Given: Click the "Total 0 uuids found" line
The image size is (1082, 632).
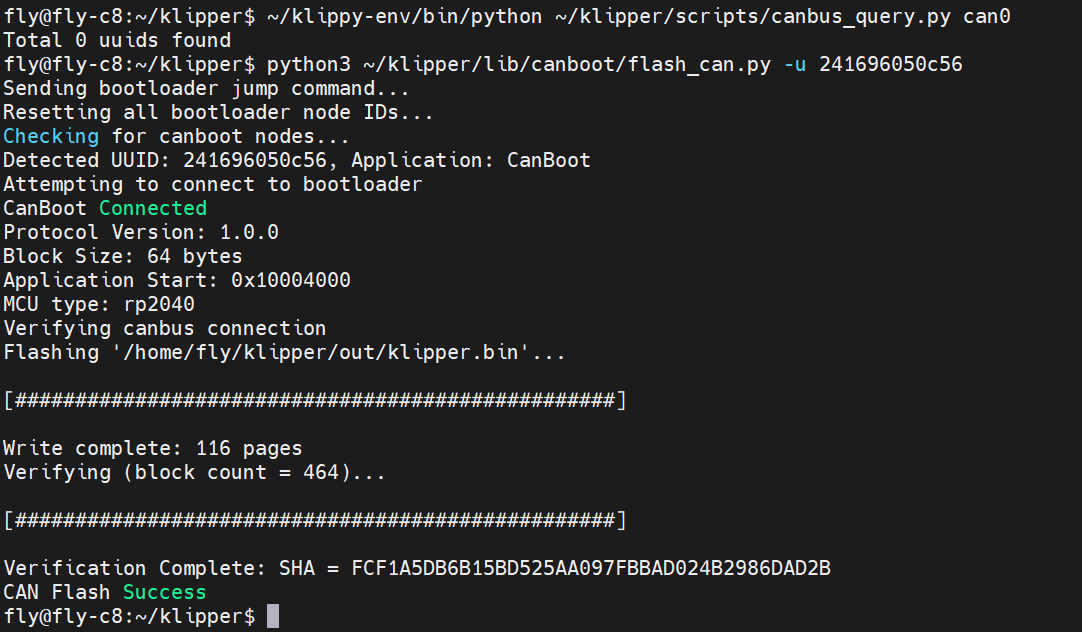Looking at the screenshot, I should pos(117,40).
